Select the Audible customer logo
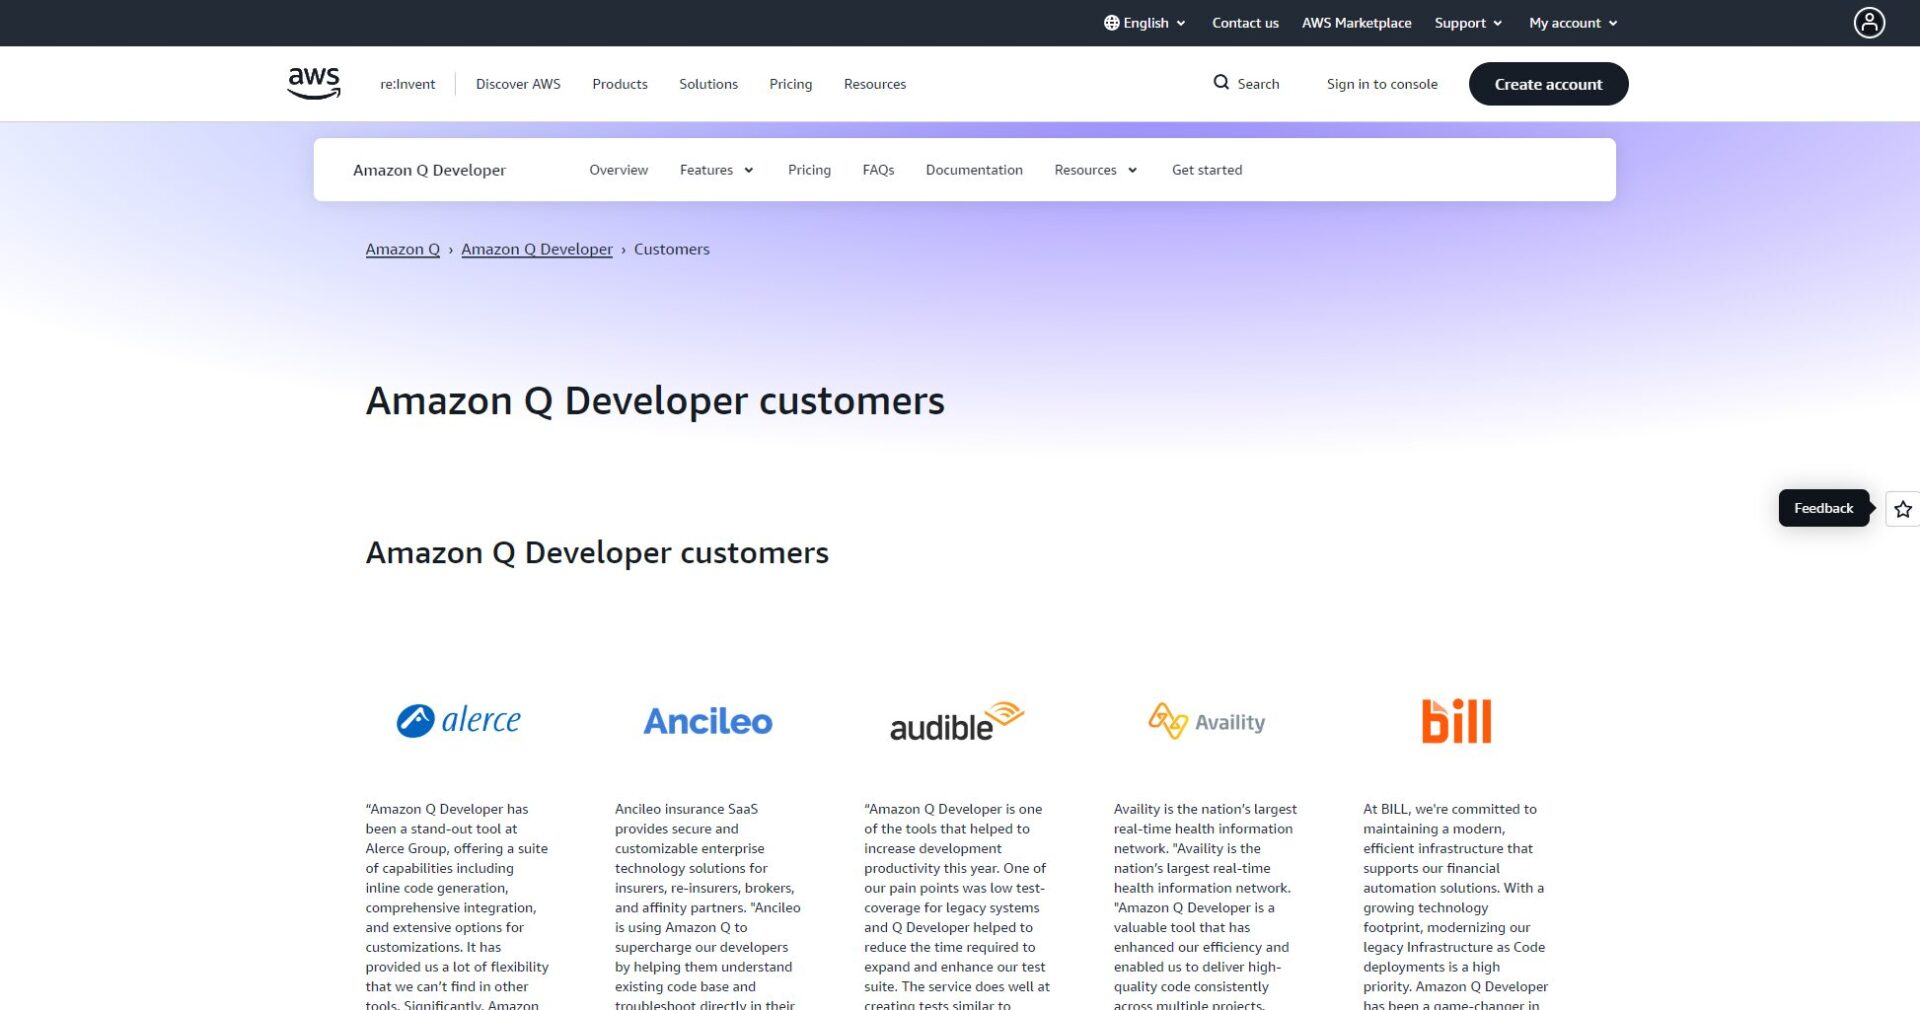 [956, 720]
